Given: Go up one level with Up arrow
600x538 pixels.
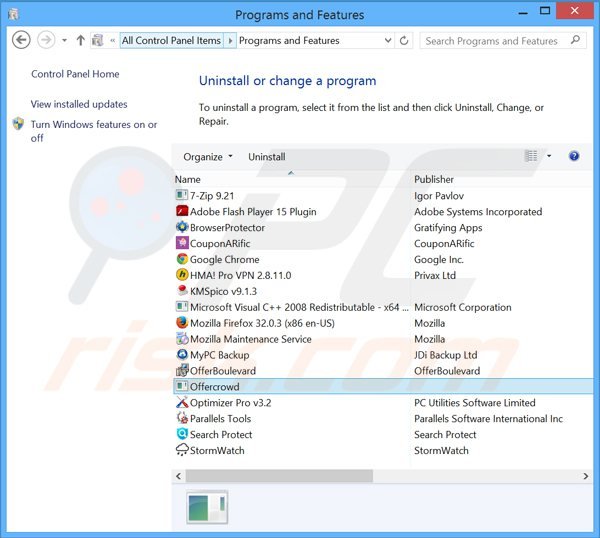Looking at the screenshot, I should pos(80,40).
